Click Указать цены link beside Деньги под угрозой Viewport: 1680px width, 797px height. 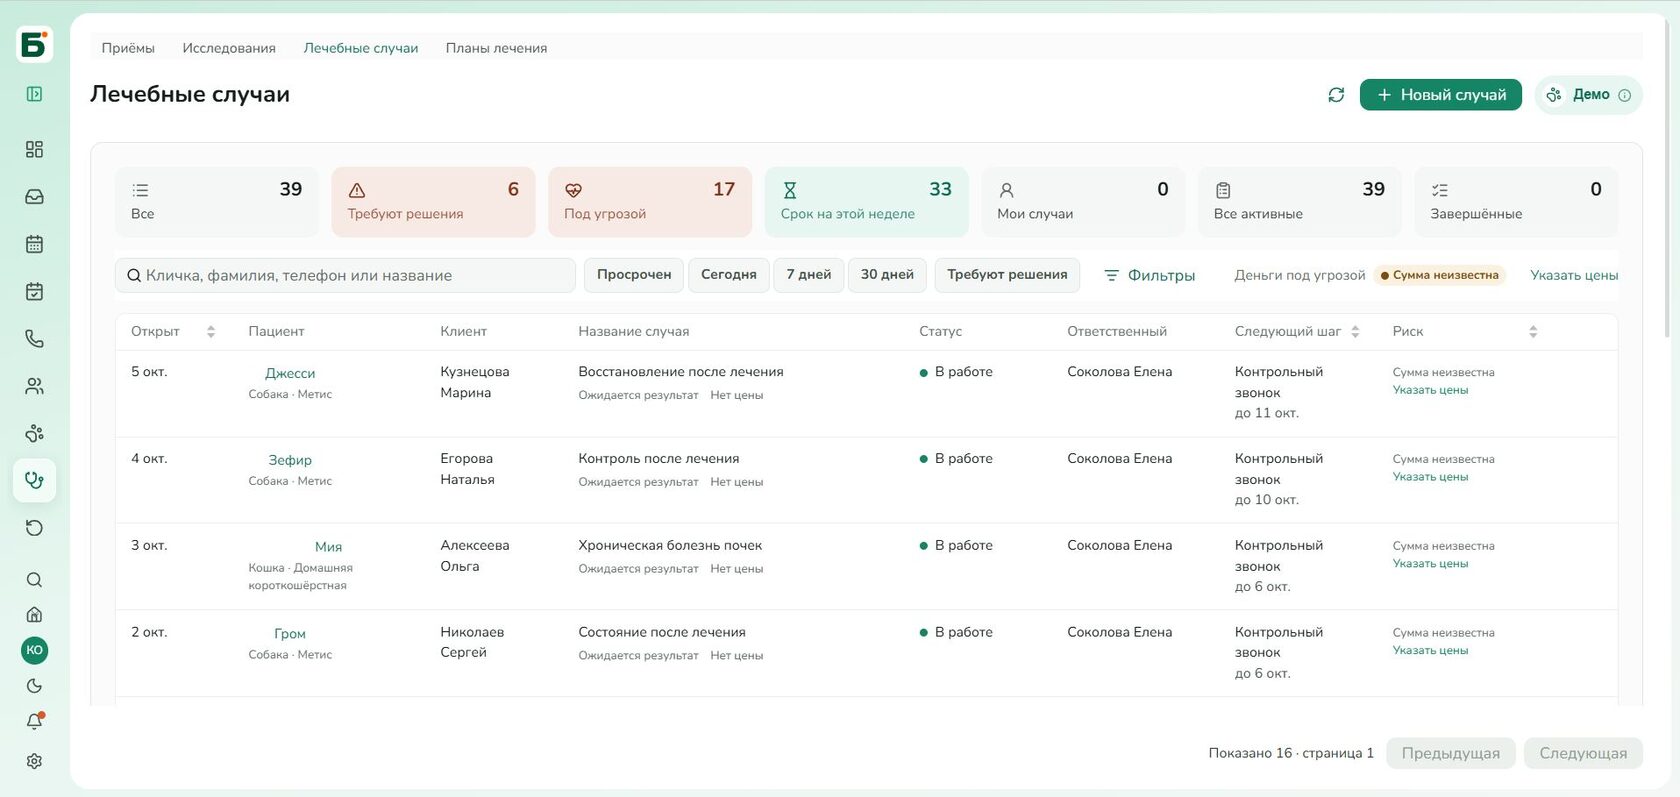[1574, 275]
